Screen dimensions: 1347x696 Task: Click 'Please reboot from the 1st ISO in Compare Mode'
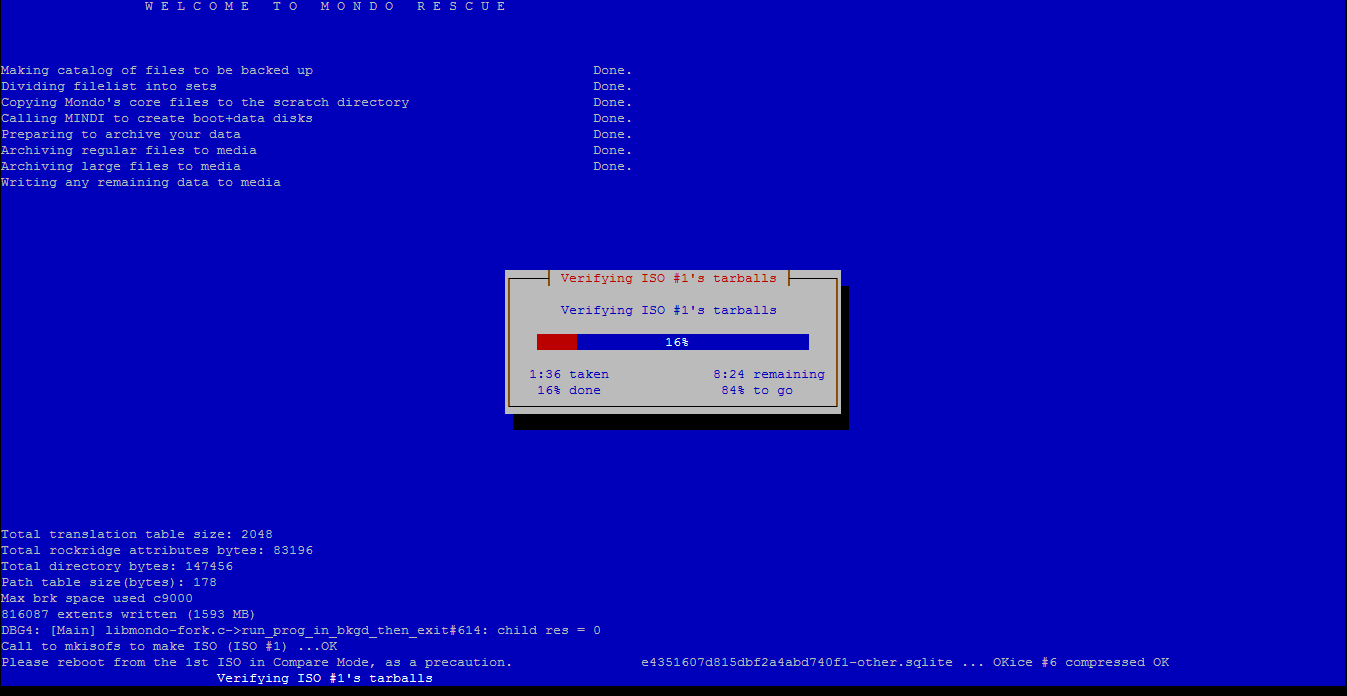click(257, 662)
